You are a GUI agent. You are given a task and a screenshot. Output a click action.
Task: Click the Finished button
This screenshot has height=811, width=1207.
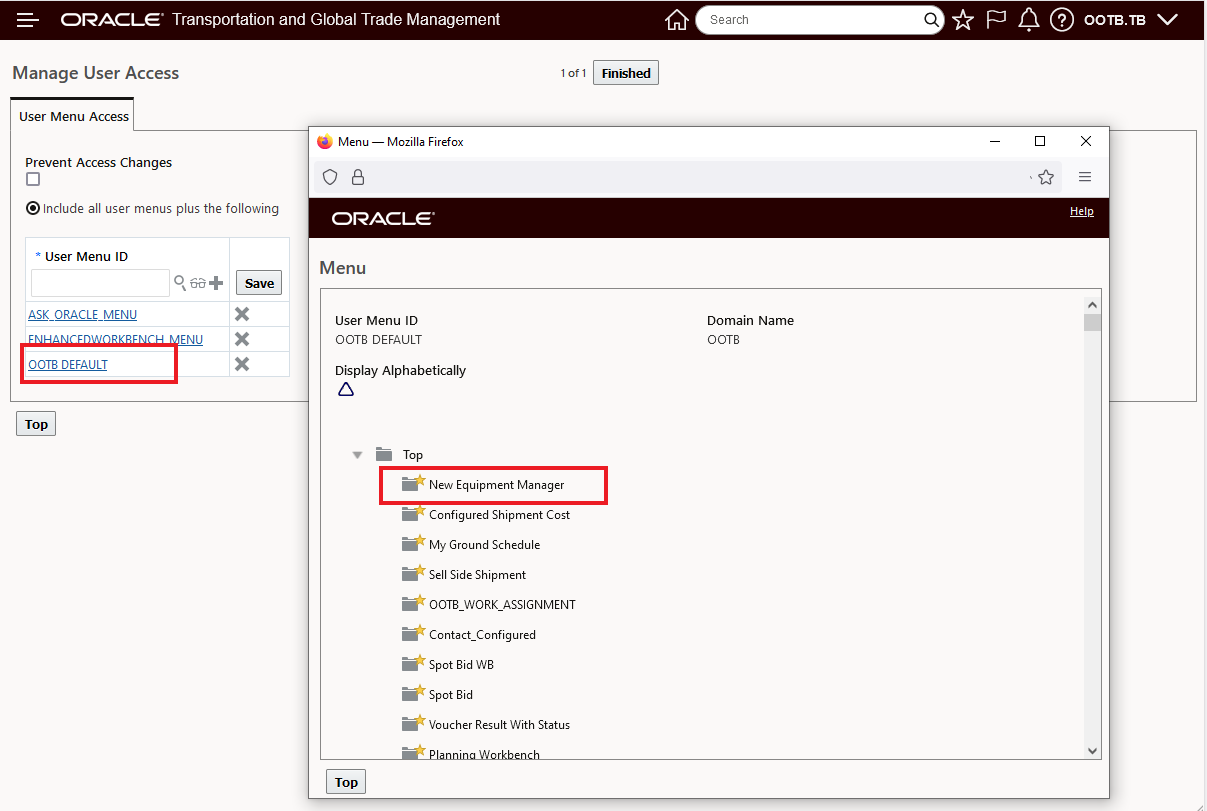coord(626,73)
